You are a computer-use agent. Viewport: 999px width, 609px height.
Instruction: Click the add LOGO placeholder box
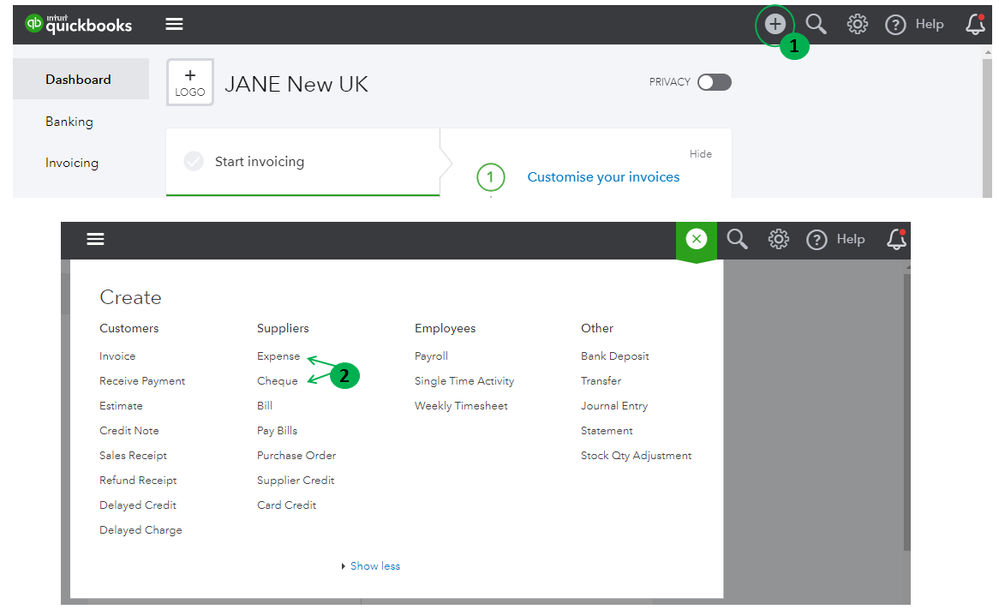click(x=190, y=82)
